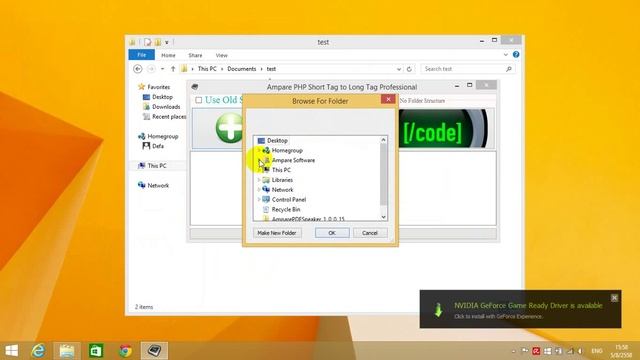Image resolution: width=640 pixels, height=360 pixels.
Task: Select Desktop in the folder tree
Action: pyautogui.click(x=277, y=140)
